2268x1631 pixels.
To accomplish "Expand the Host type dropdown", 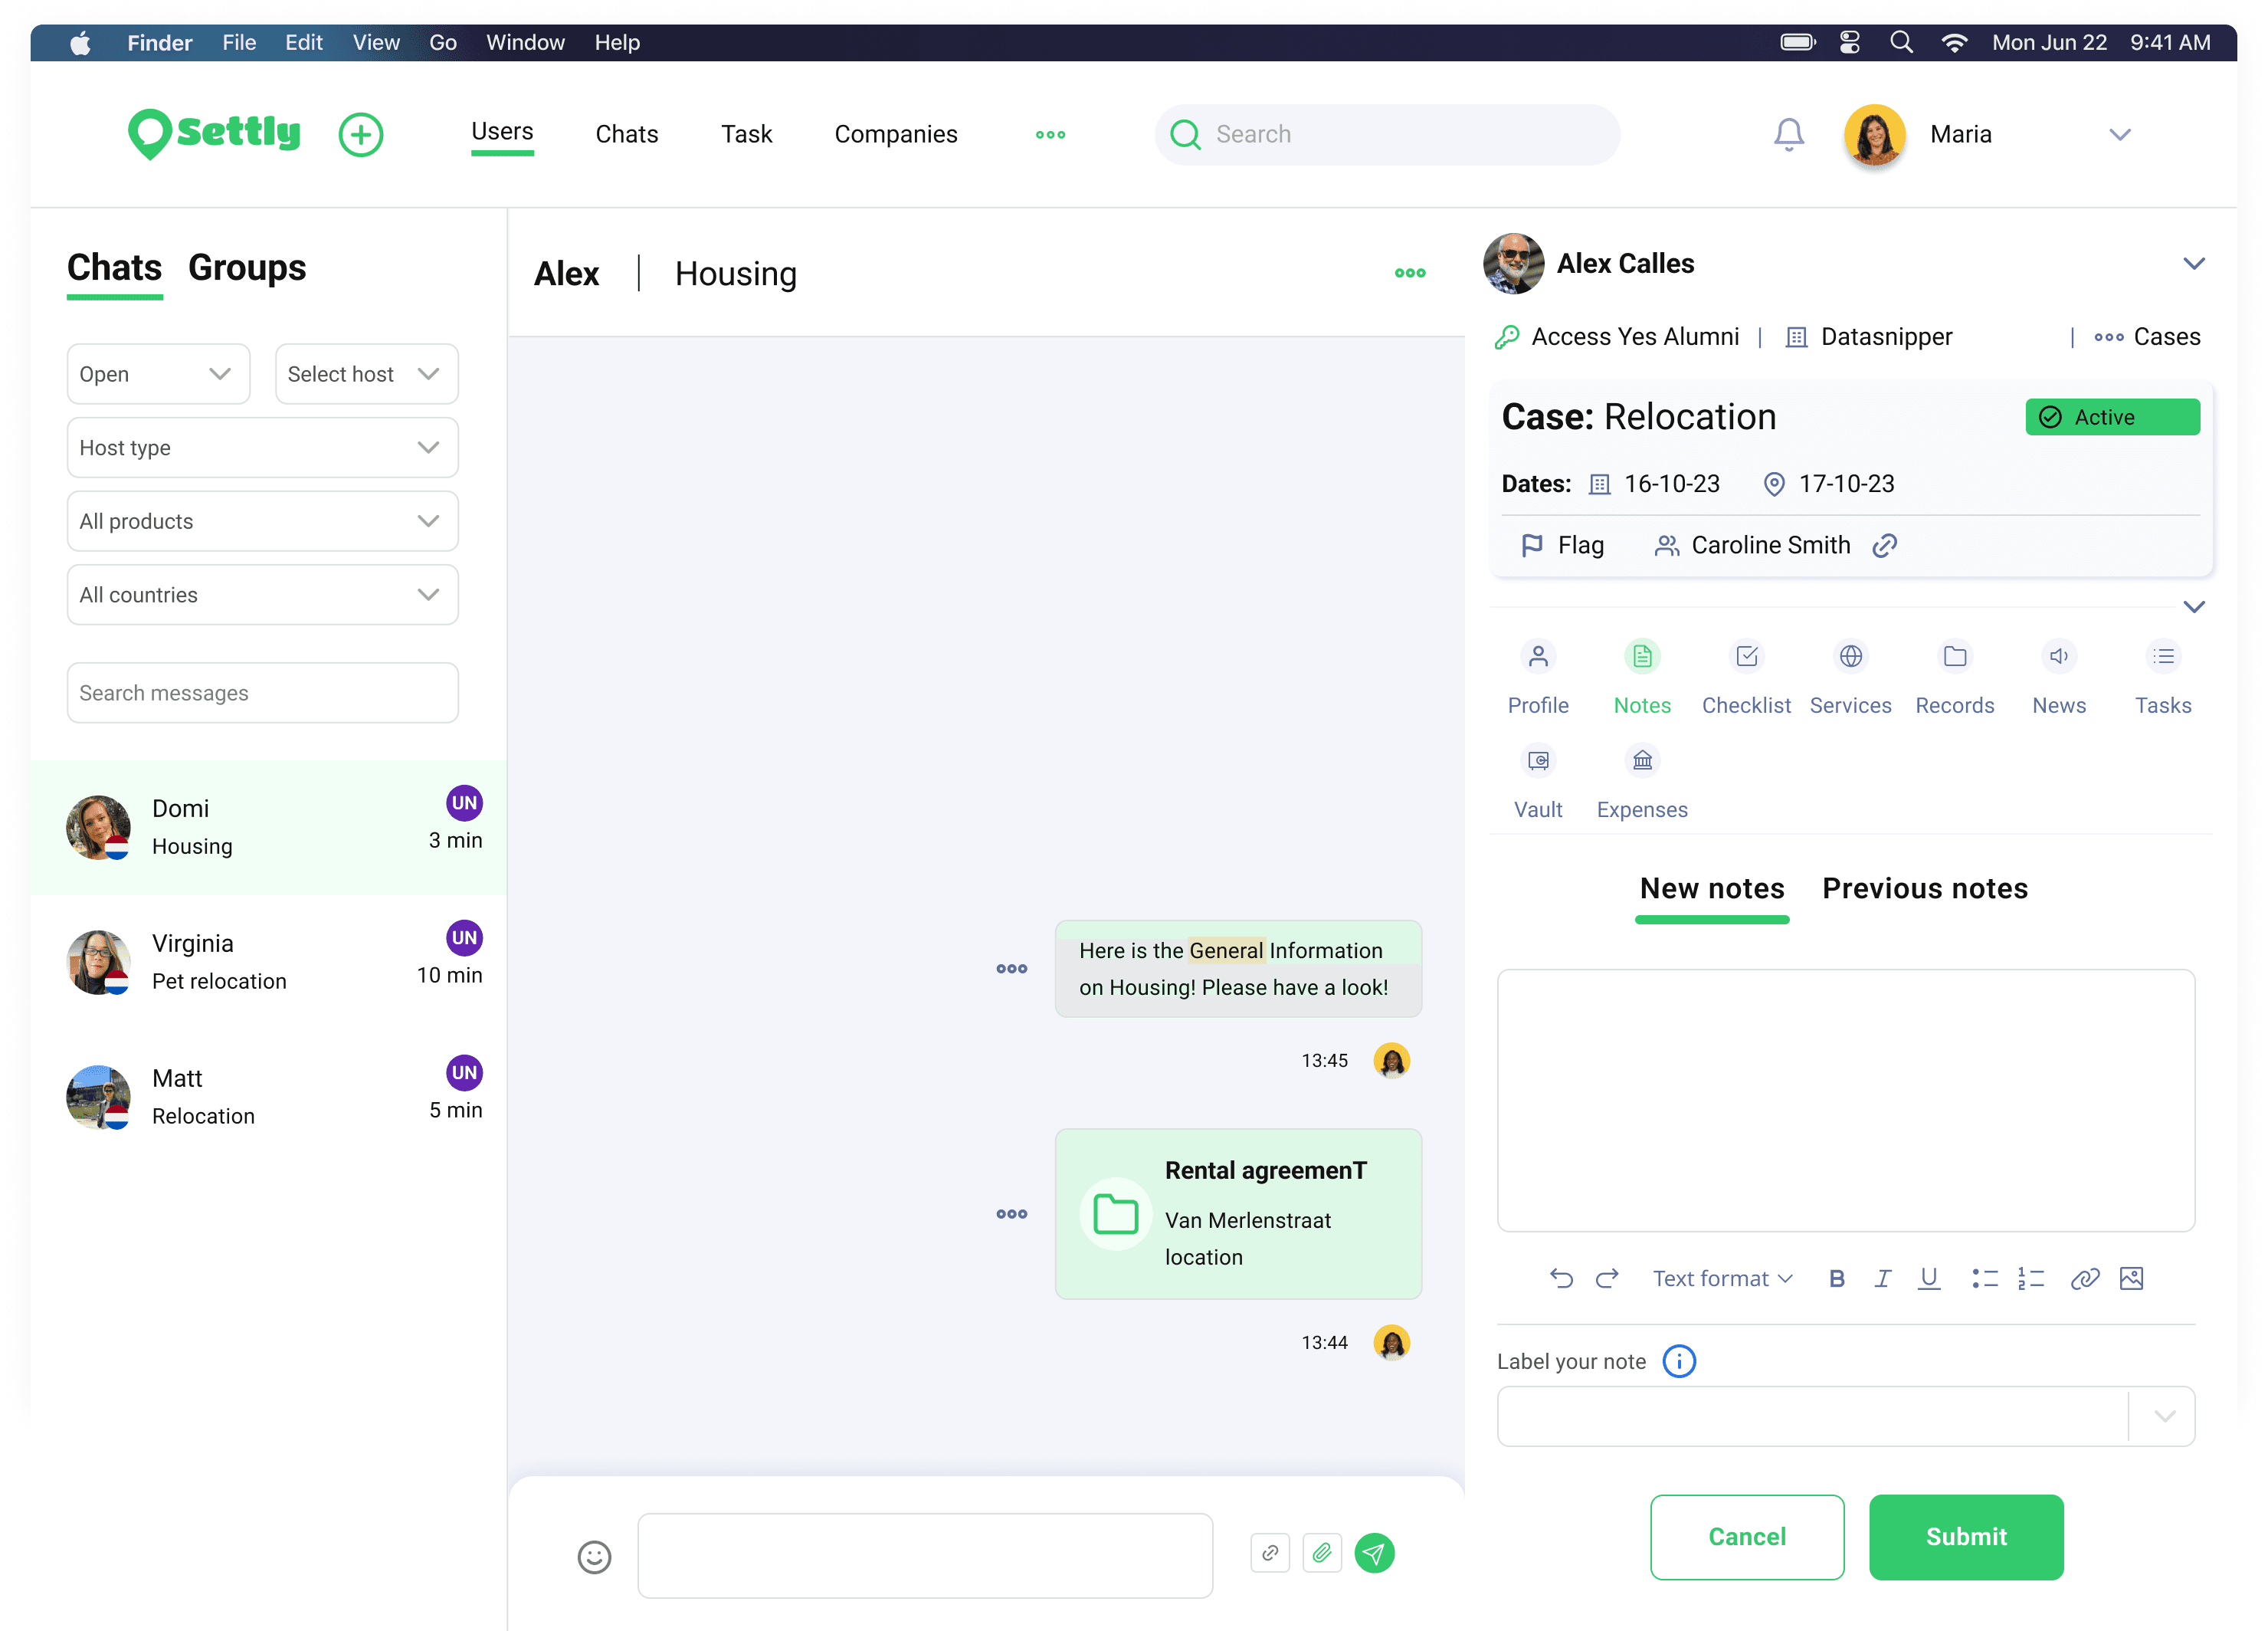I will (262, 447).
